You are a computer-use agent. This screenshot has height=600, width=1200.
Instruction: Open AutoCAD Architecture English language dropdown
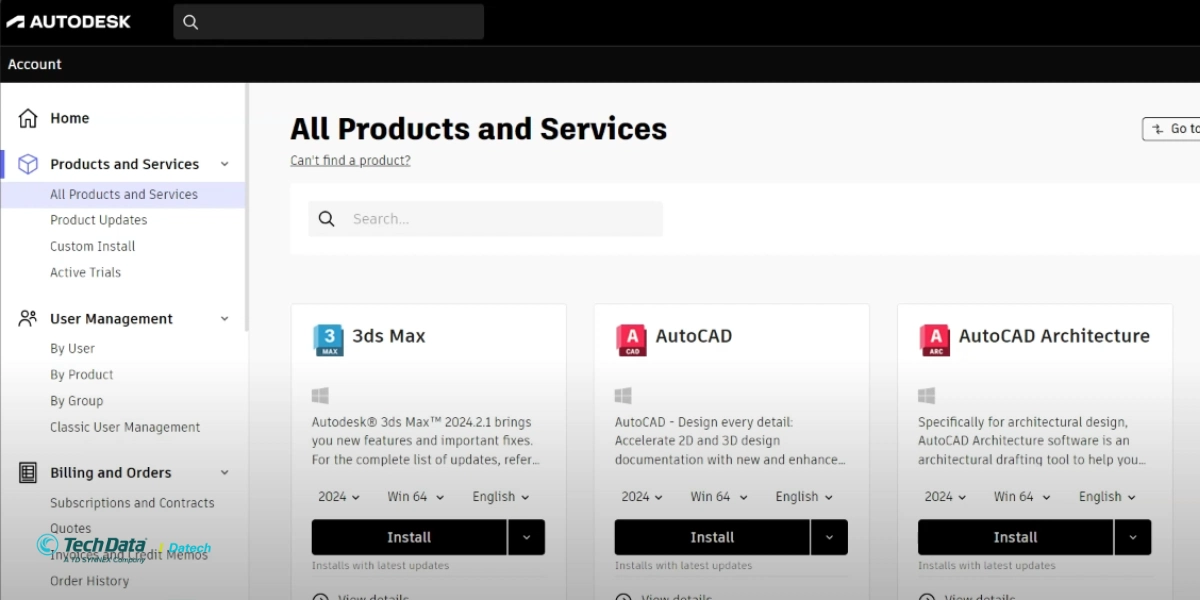tap(1107, 496)
